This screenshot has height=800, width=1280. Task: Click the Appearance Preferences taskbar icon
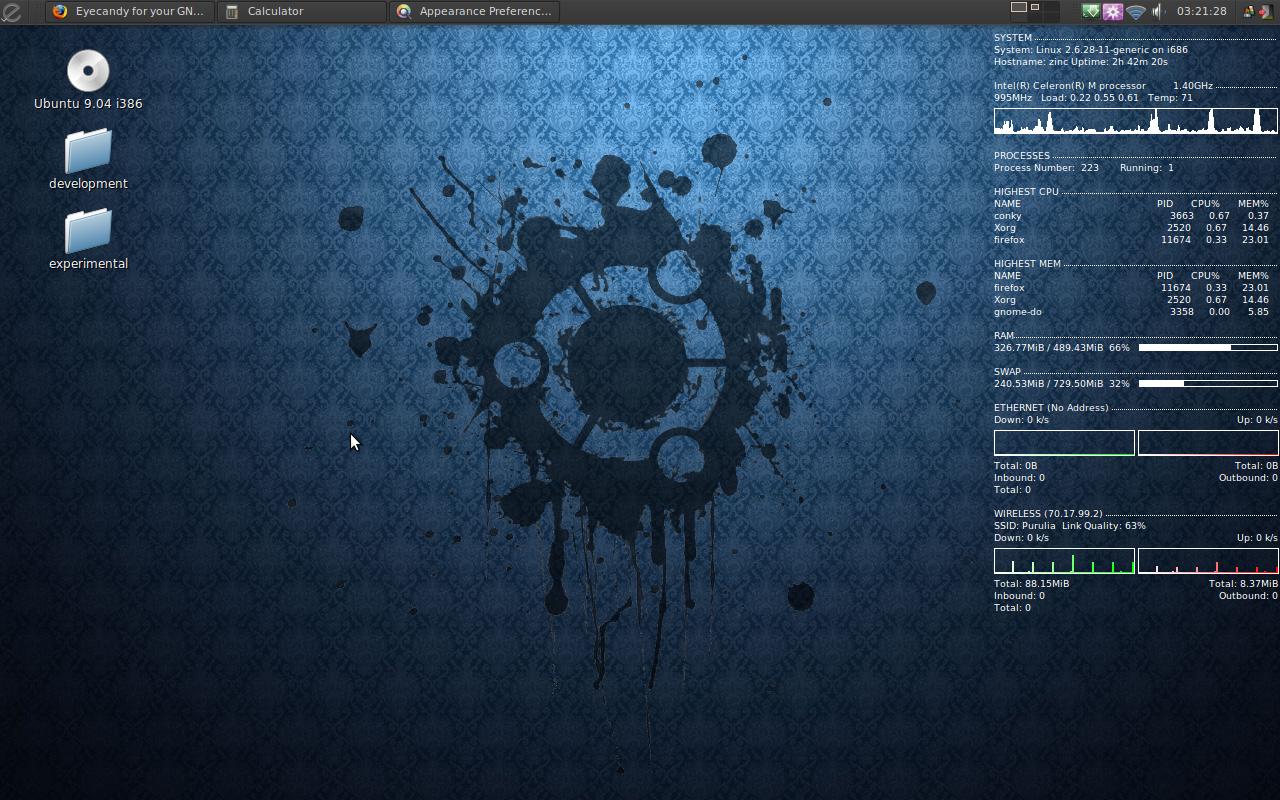(404, 12)
